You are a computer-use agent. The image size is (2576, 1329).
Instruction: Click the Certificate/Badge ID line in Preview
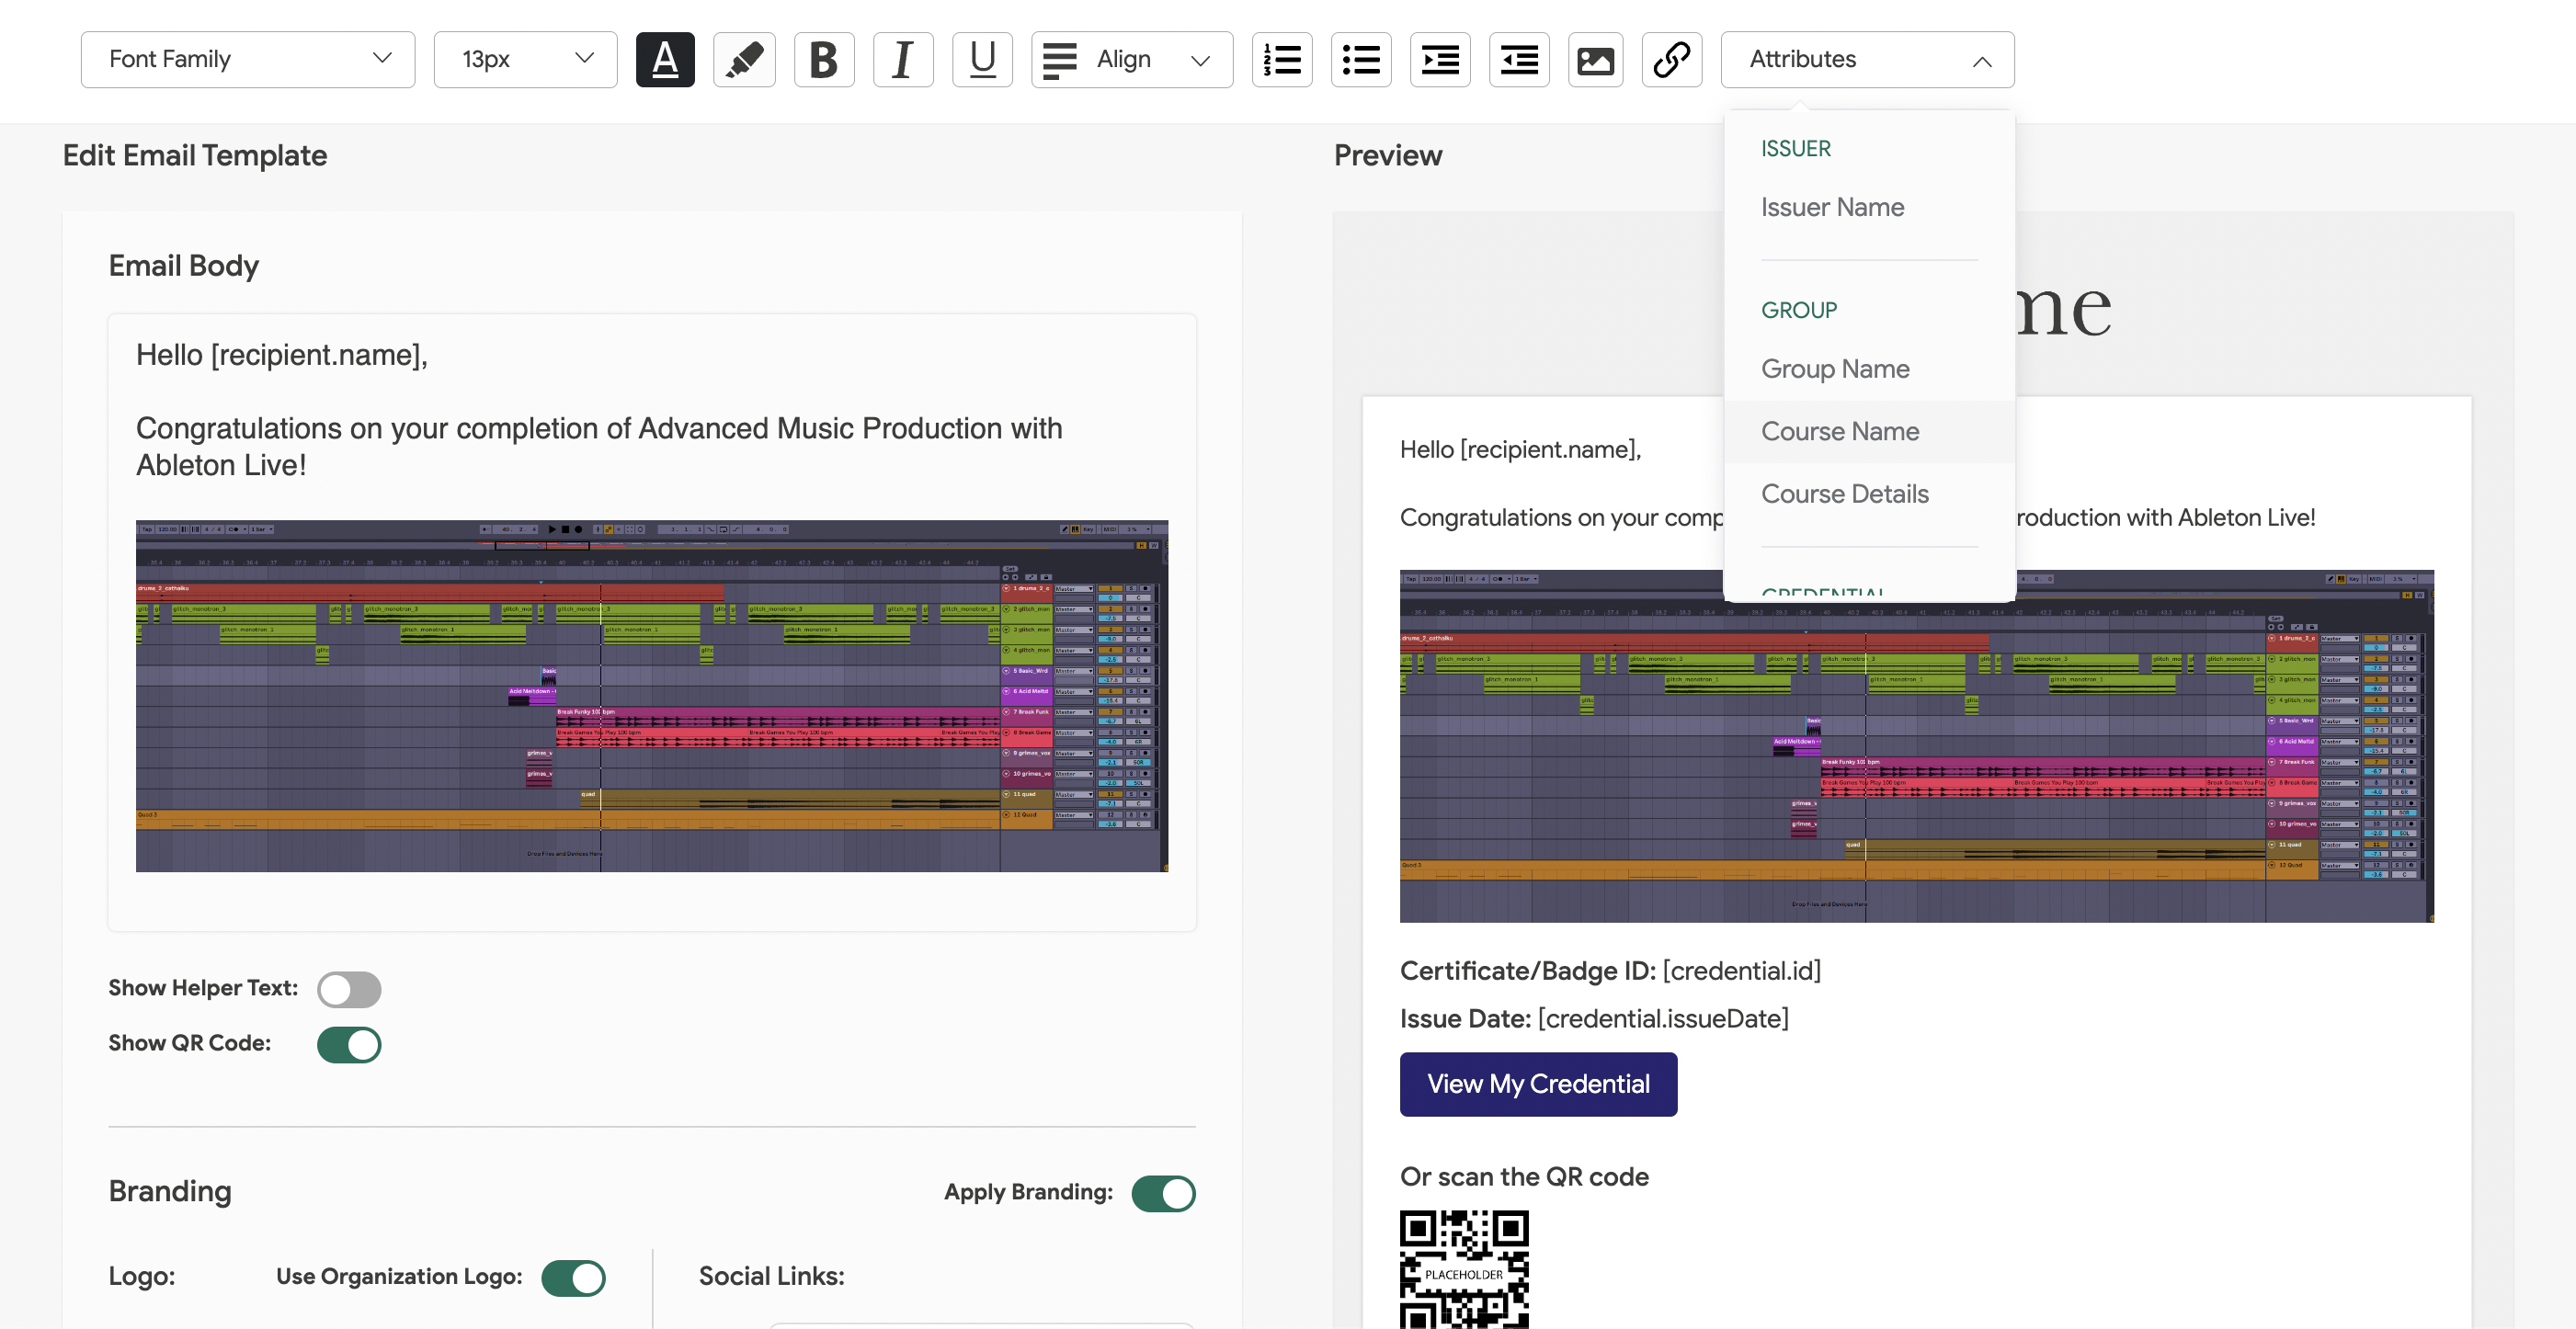pos(1610,971)
